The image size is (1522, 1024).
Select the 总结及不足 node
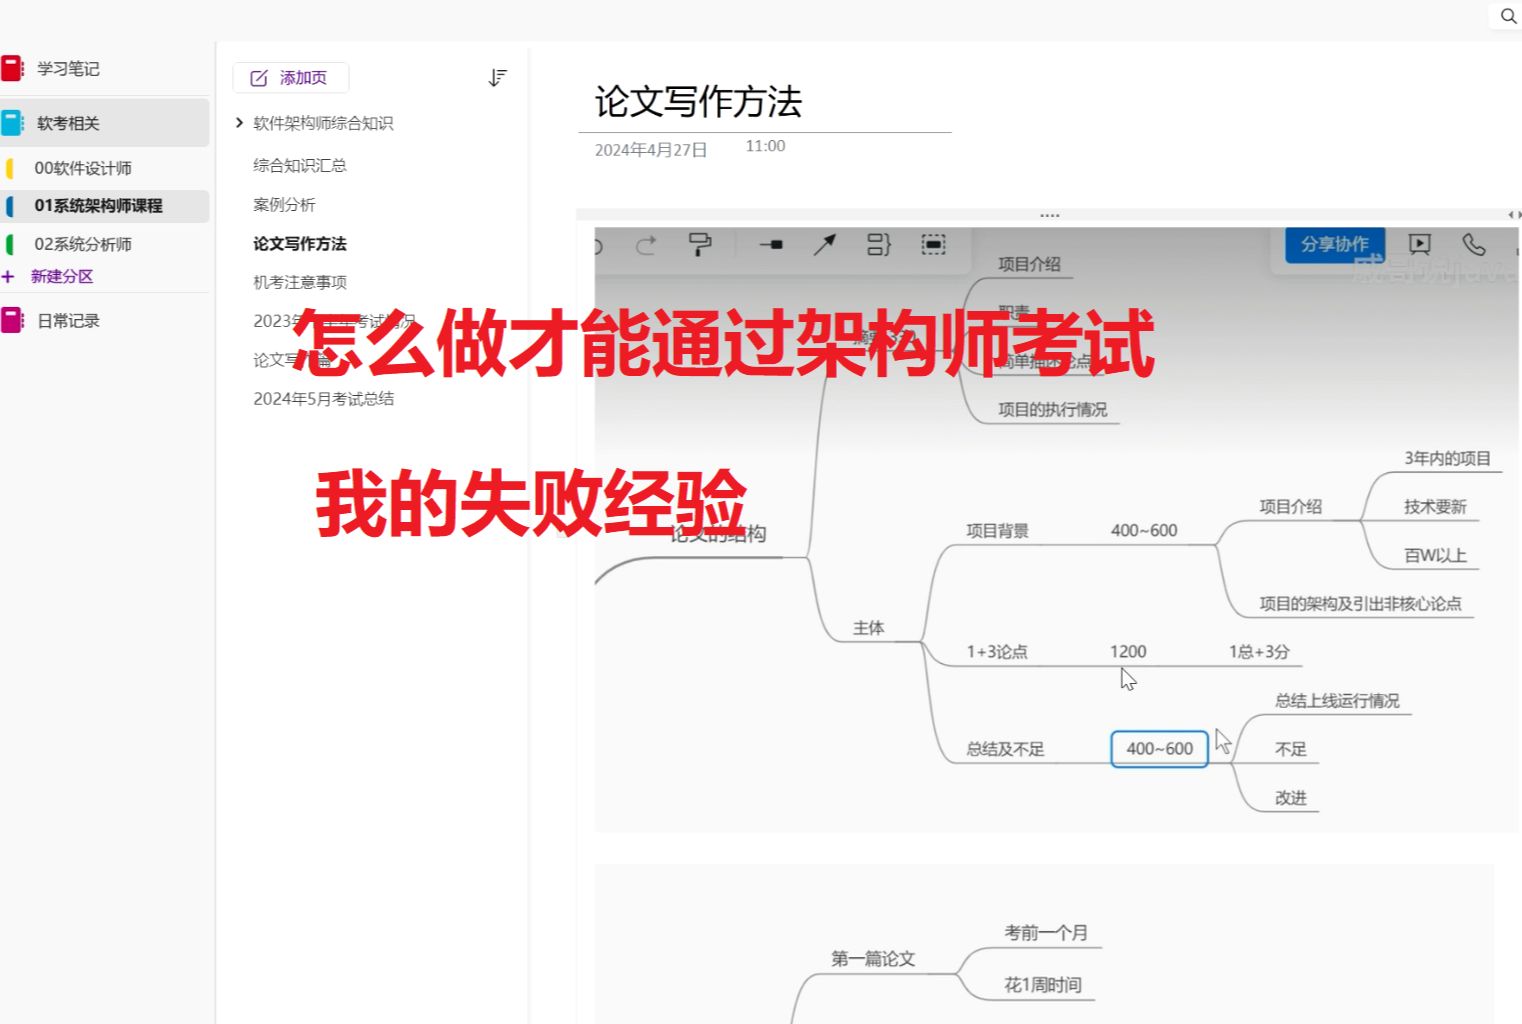click(x=1005, y=749)
